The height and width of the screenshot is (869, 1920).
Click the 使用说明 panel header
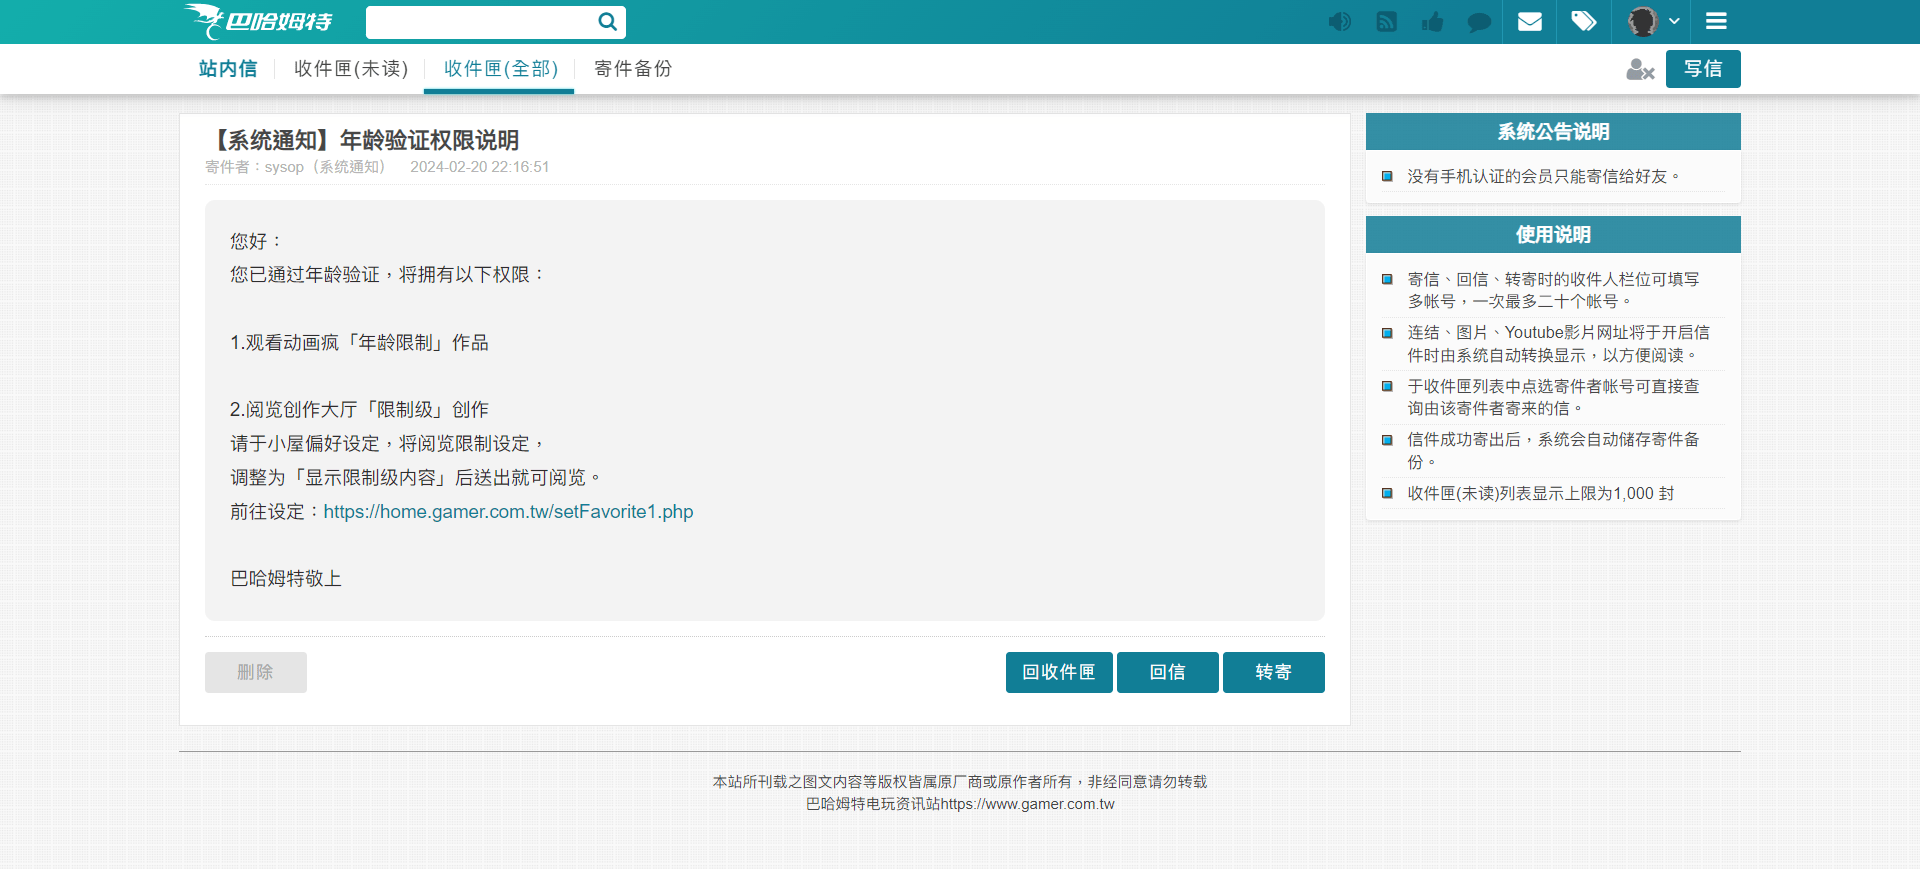pyautogui.click(x=1553, y=235)
